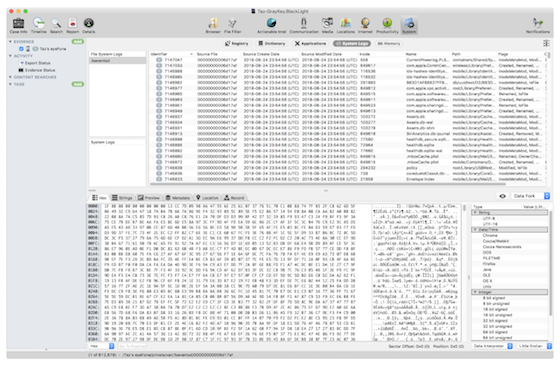560x367 pixels.
Task: Open the Browser view
Action: (x=213, y=26)
